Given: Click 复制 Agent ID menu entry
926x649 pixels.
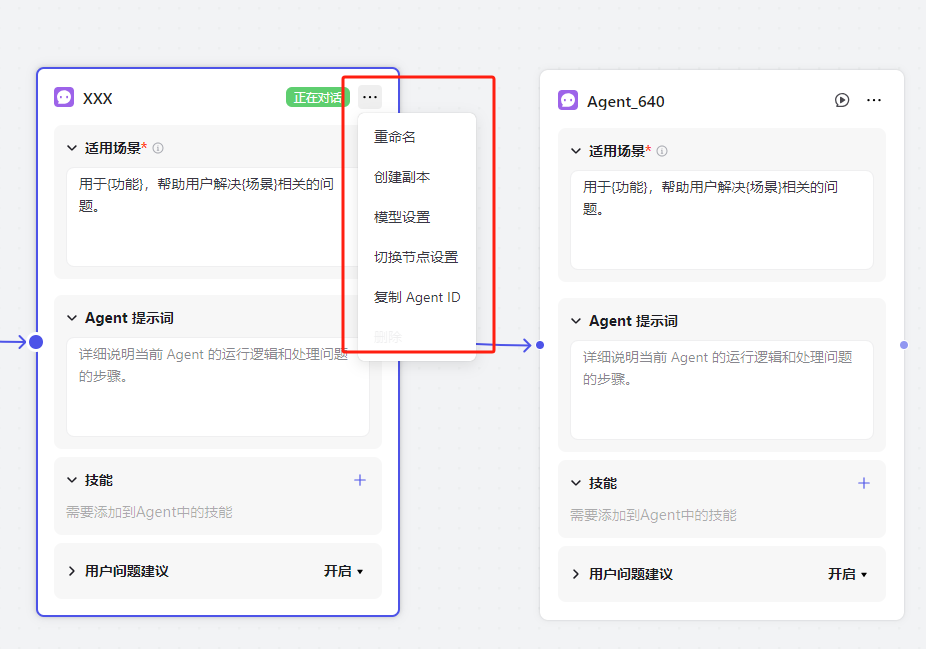Looking at the screenshot, I should (417, 297).
